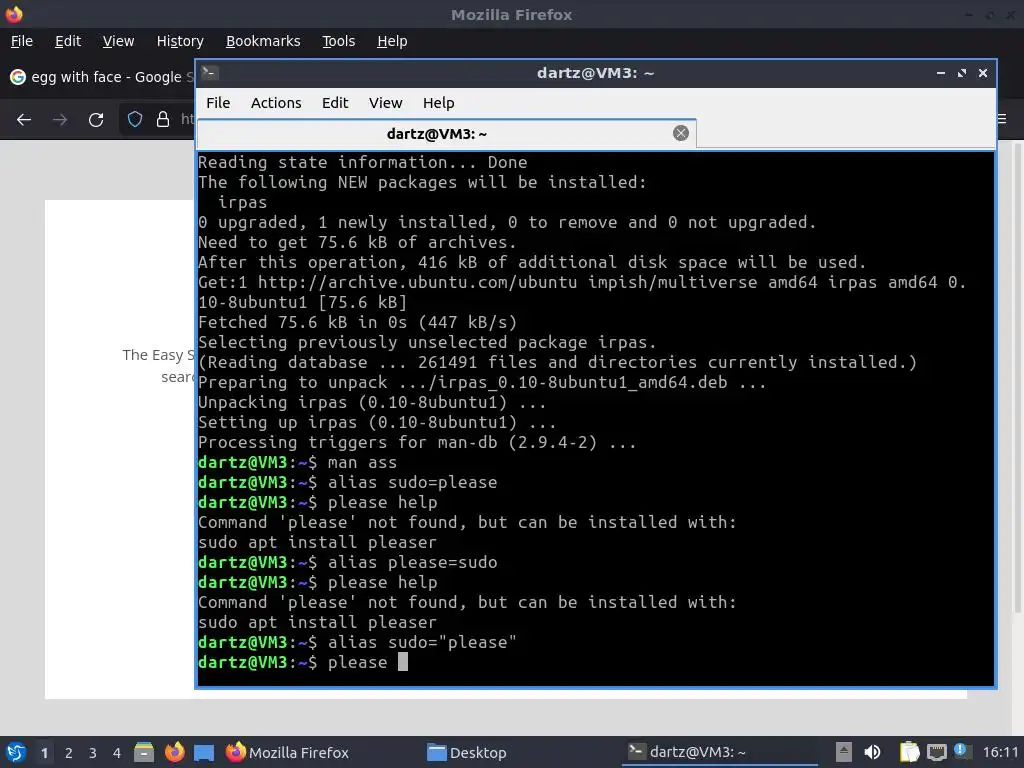Open the volume control tray icon

click(x=872, y=752)
